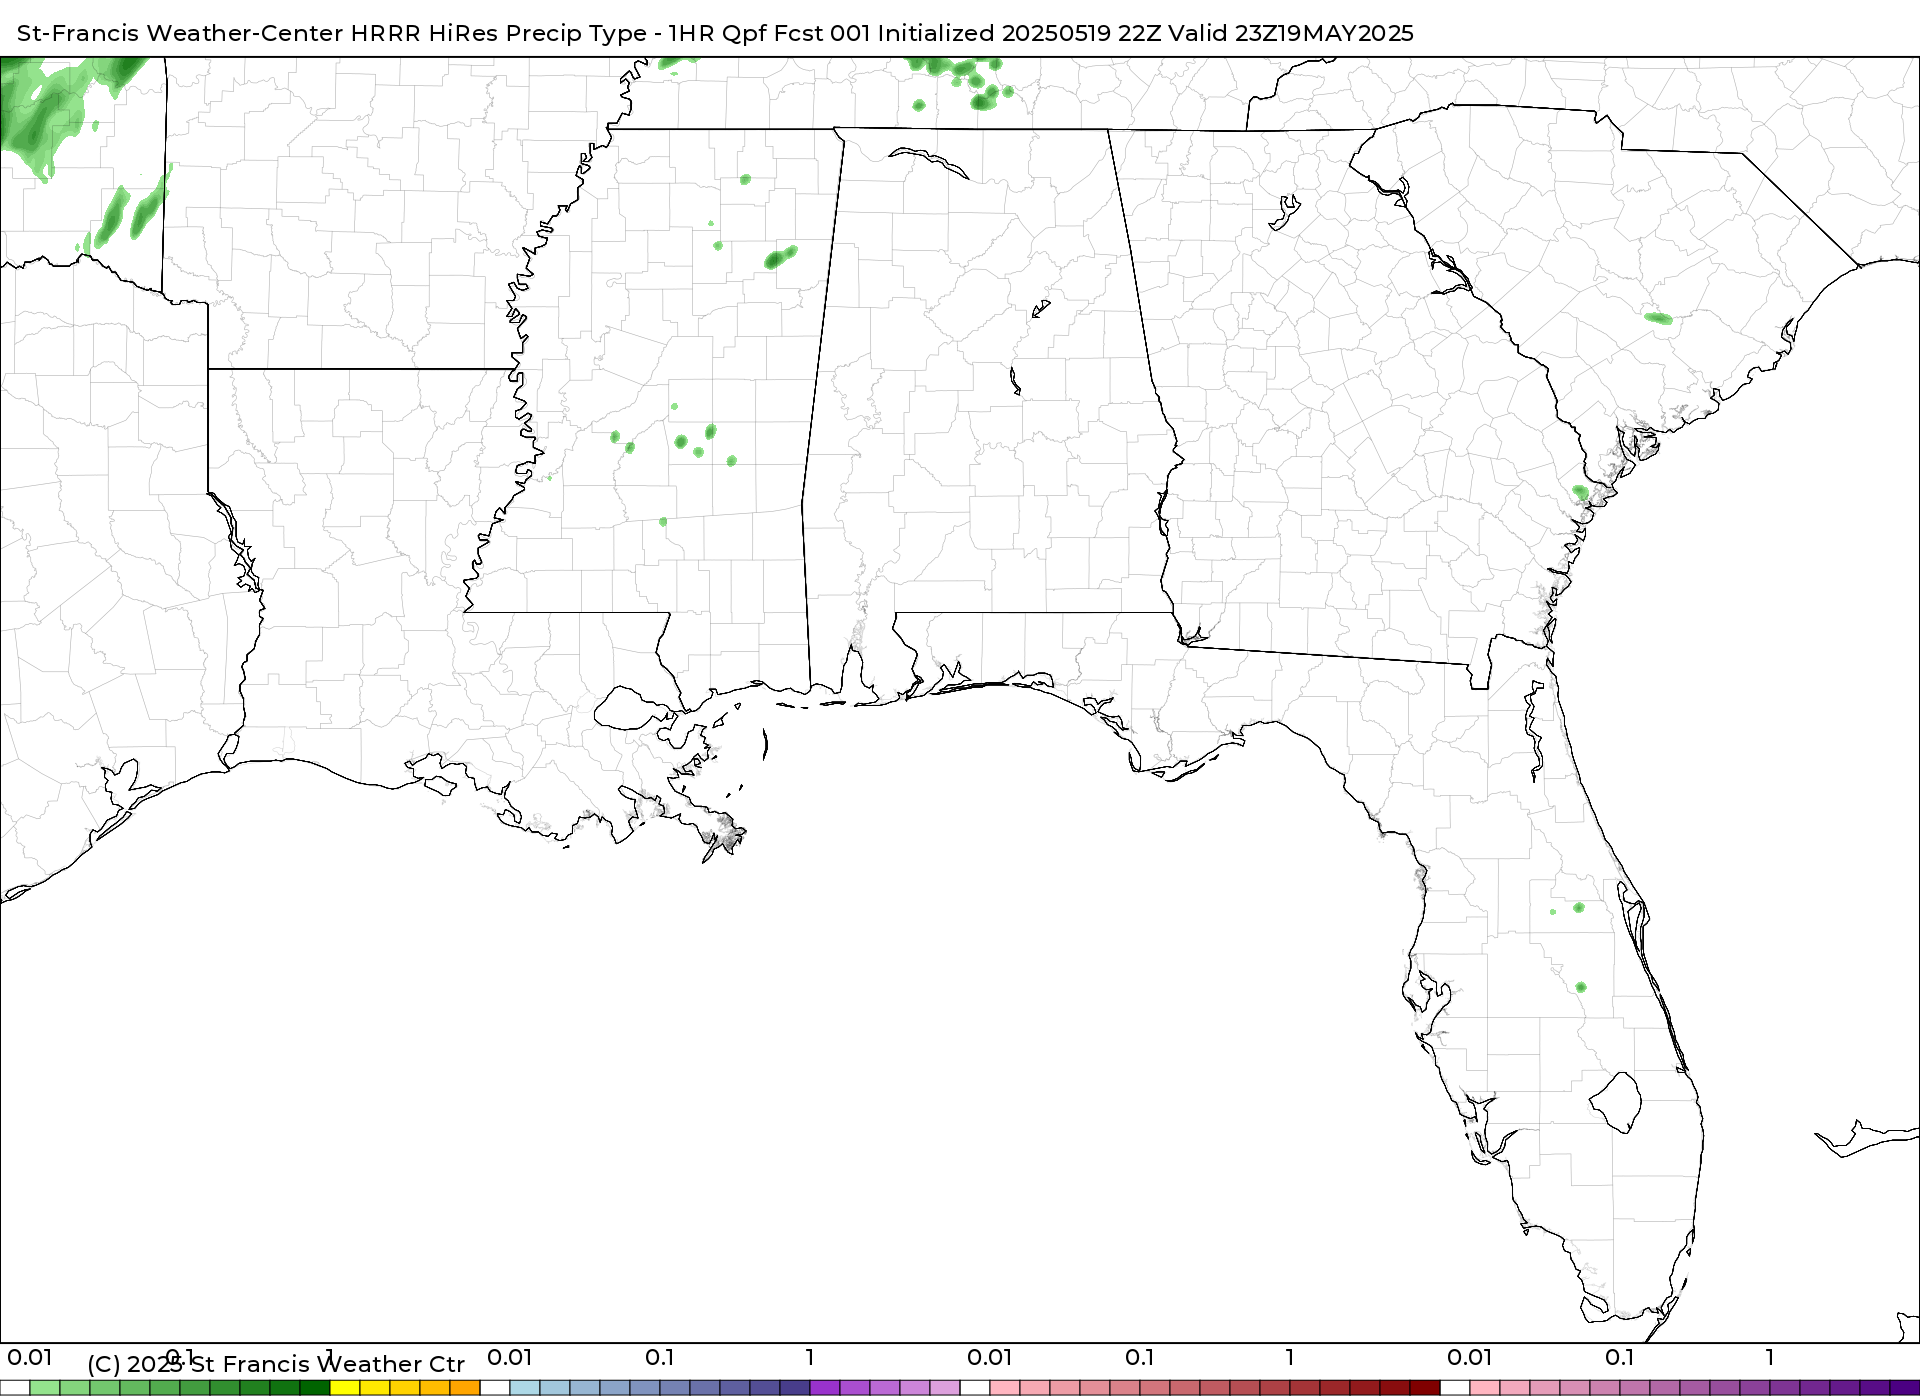Pick the darkest green swatch on the rain scale

(x=315, y=1388)
